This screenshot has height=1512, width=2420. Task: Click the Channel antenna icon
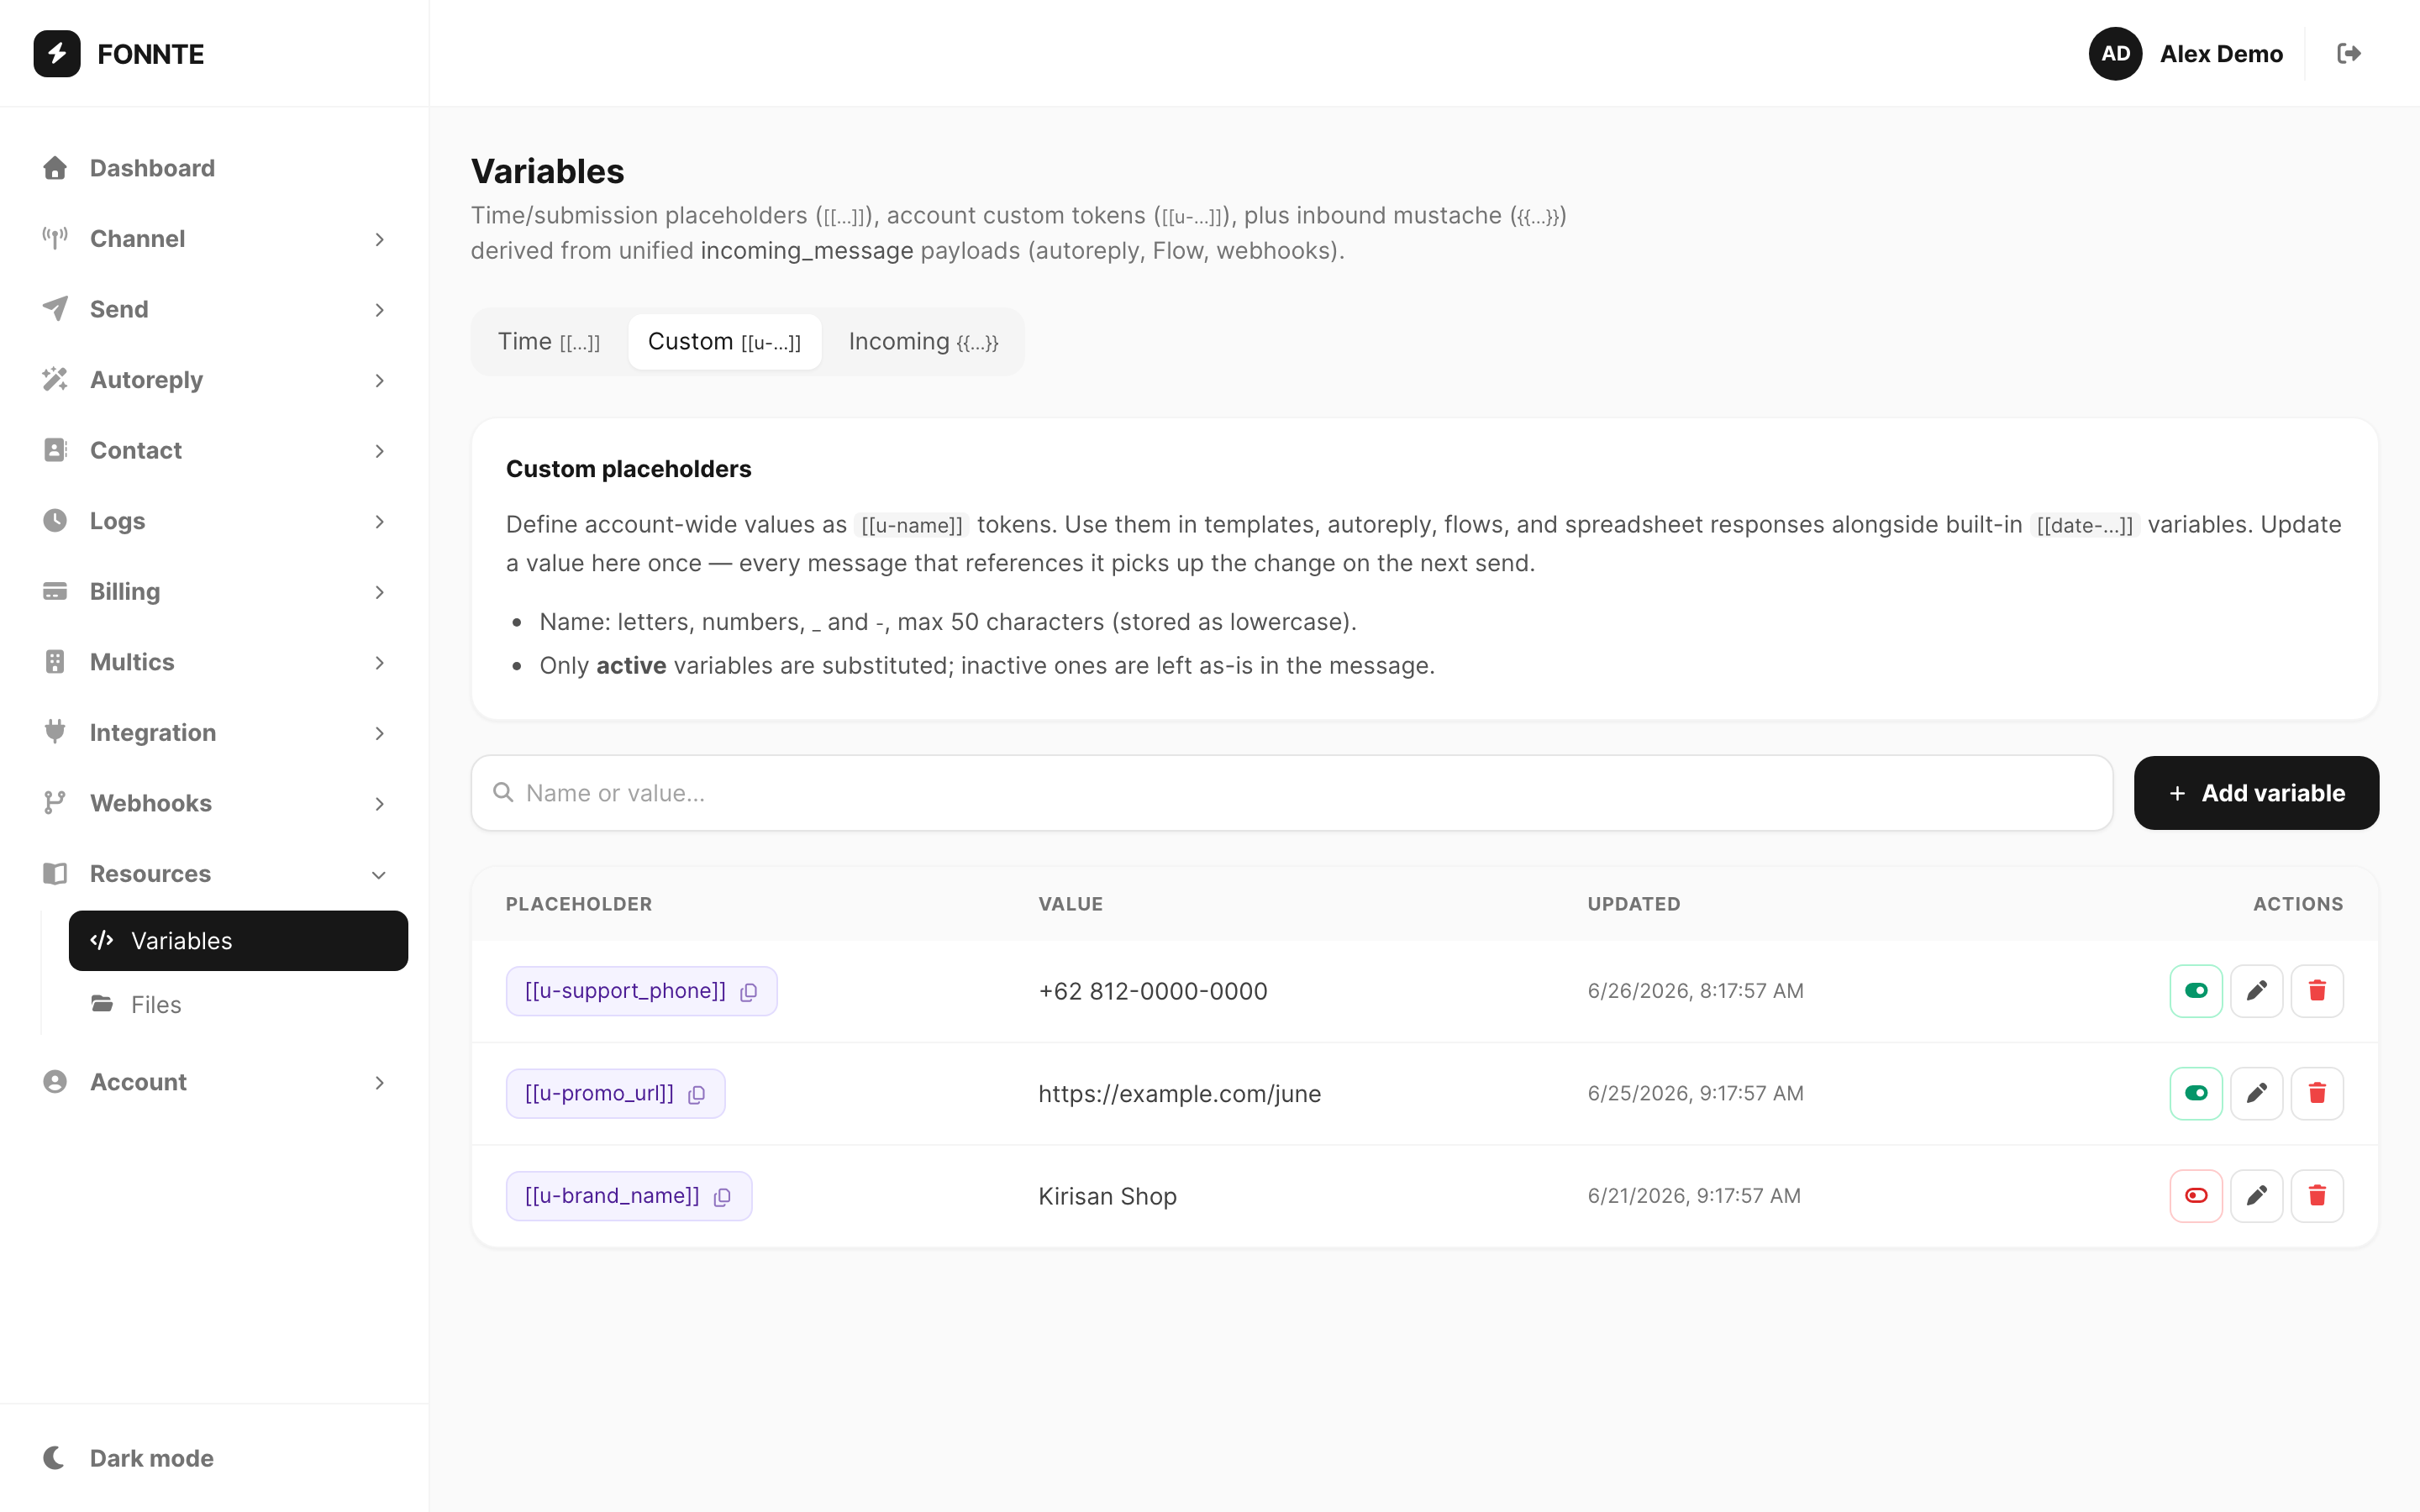coord(55,238)
